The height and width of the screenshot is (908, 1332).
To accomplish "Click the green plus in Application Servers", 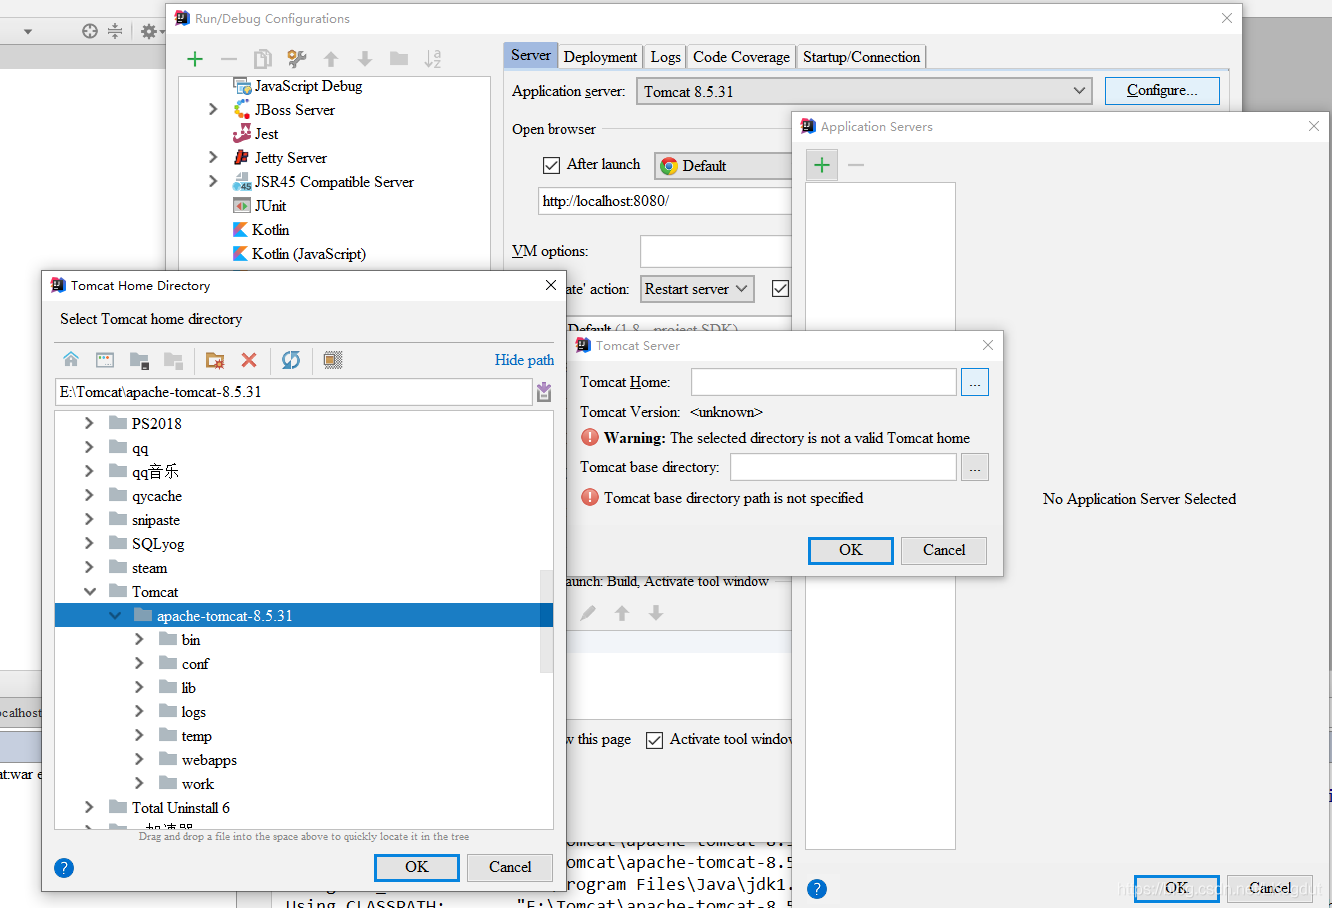I will (822, 165).
